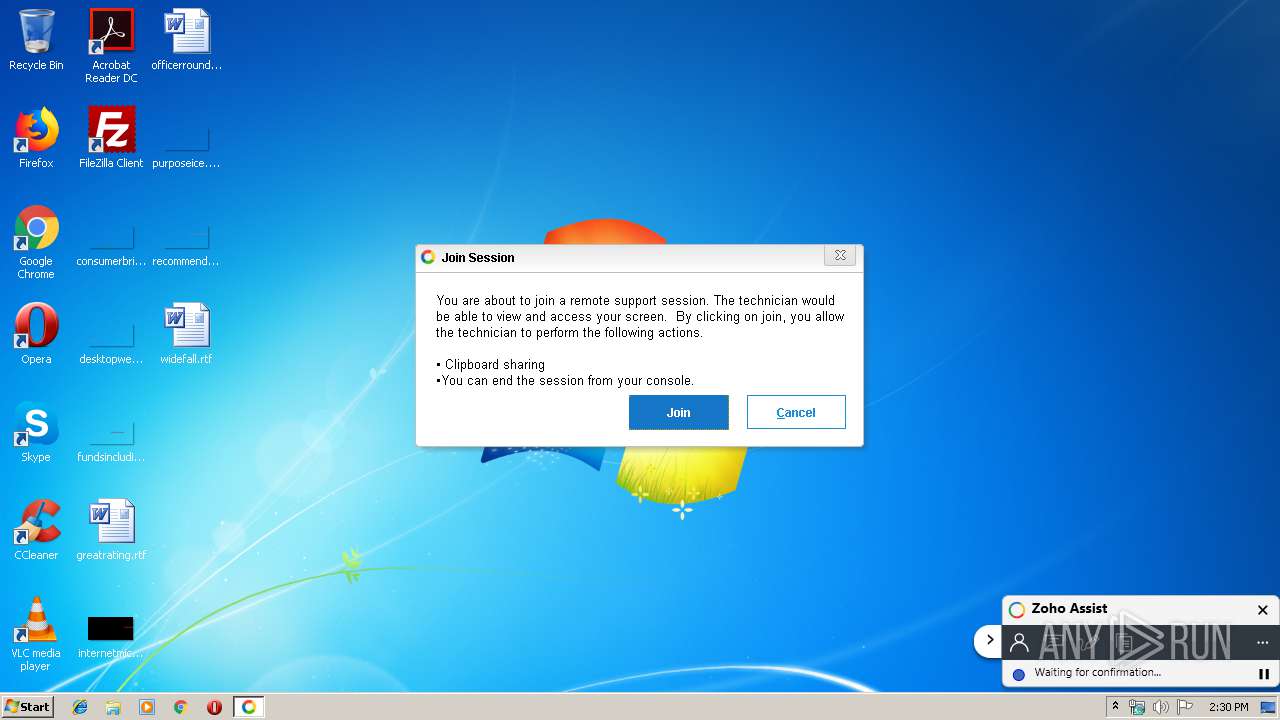Launch FileZilla Client shortcut
This screenshot has width=1280, height=720.
[x=111, y=138]
